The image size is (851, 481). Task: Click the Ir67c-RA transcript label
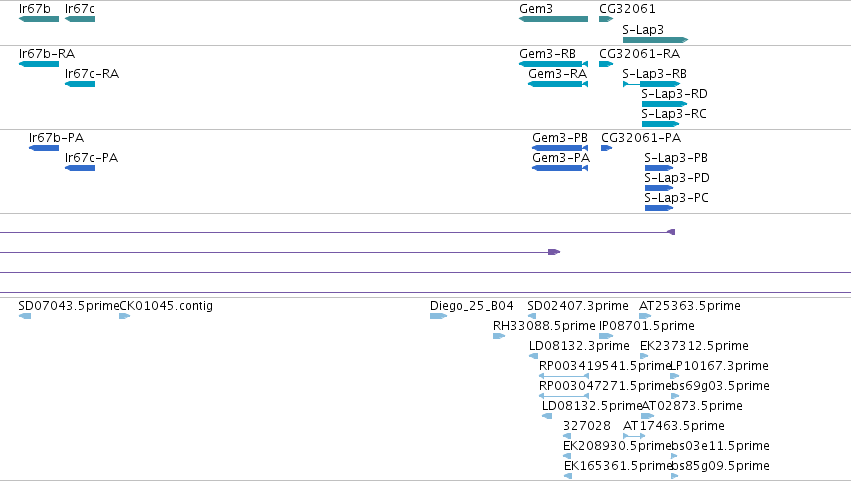(x=92, y=74)
